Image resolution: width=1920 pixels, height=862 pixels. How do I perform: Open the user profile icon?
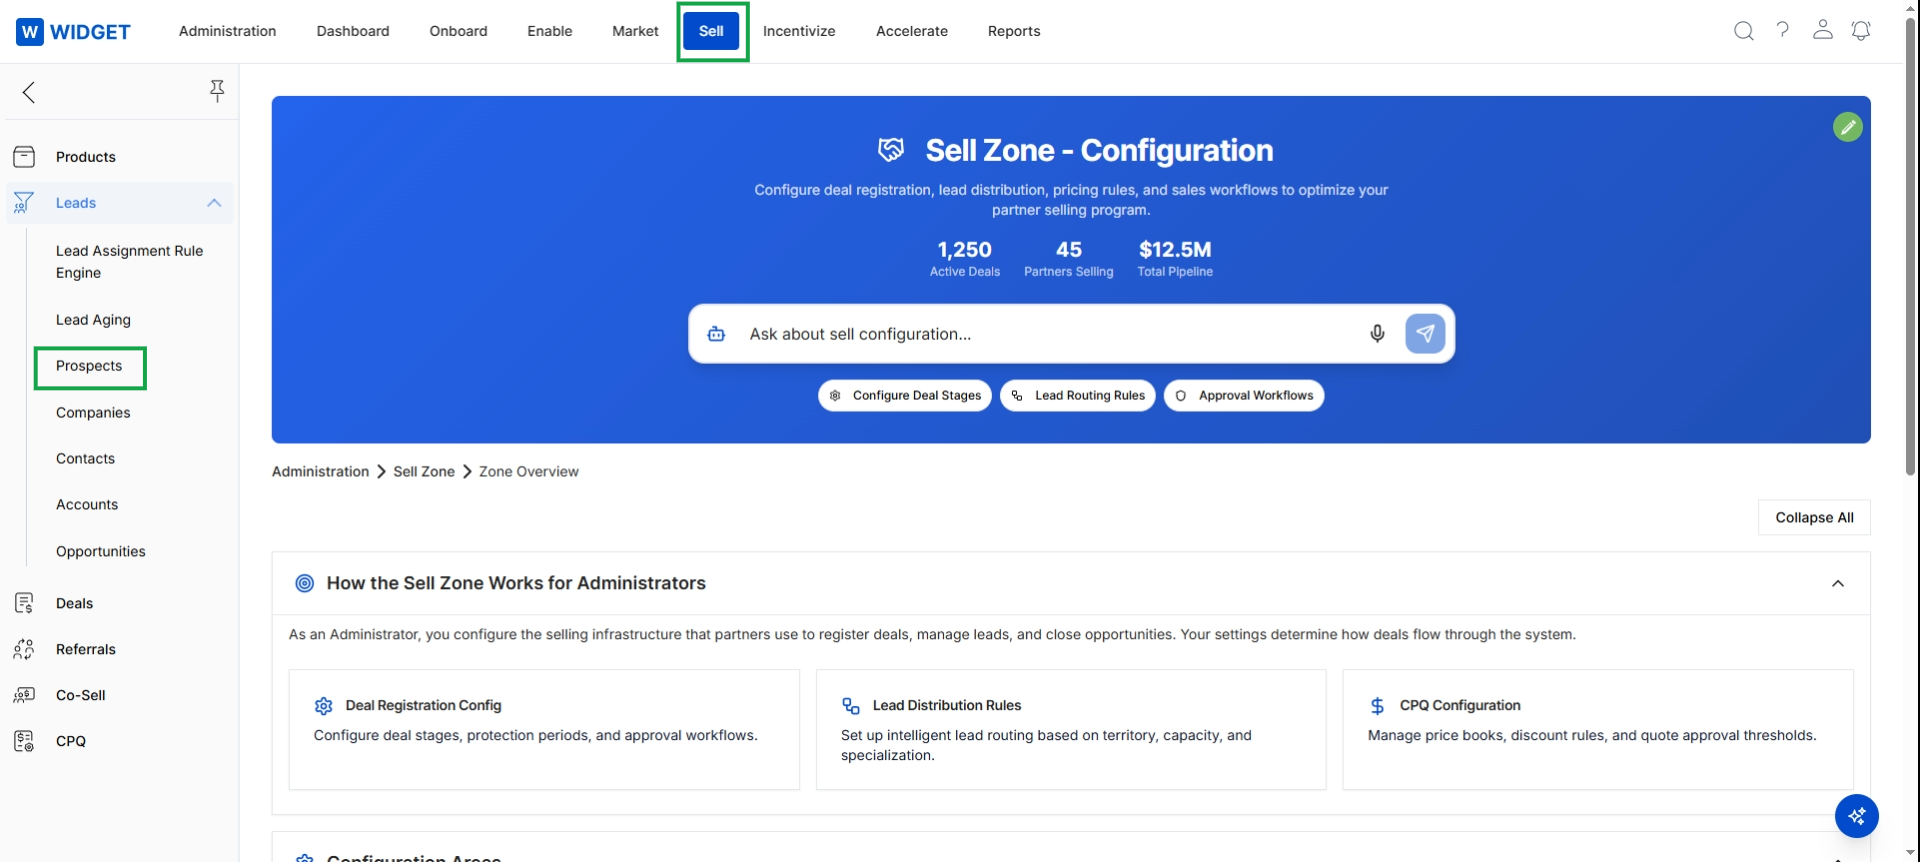tap(1823, 30)
